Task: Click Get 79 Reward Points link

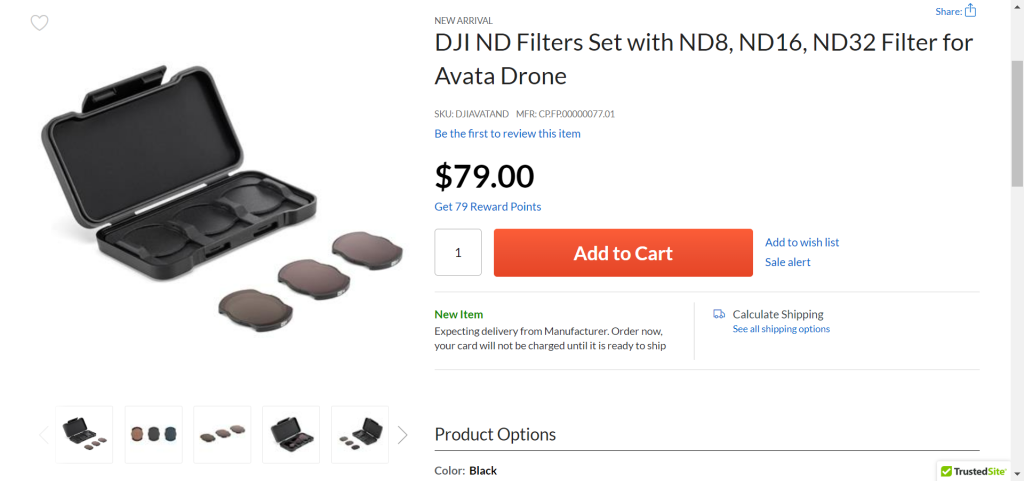Action: click(488, 207)
